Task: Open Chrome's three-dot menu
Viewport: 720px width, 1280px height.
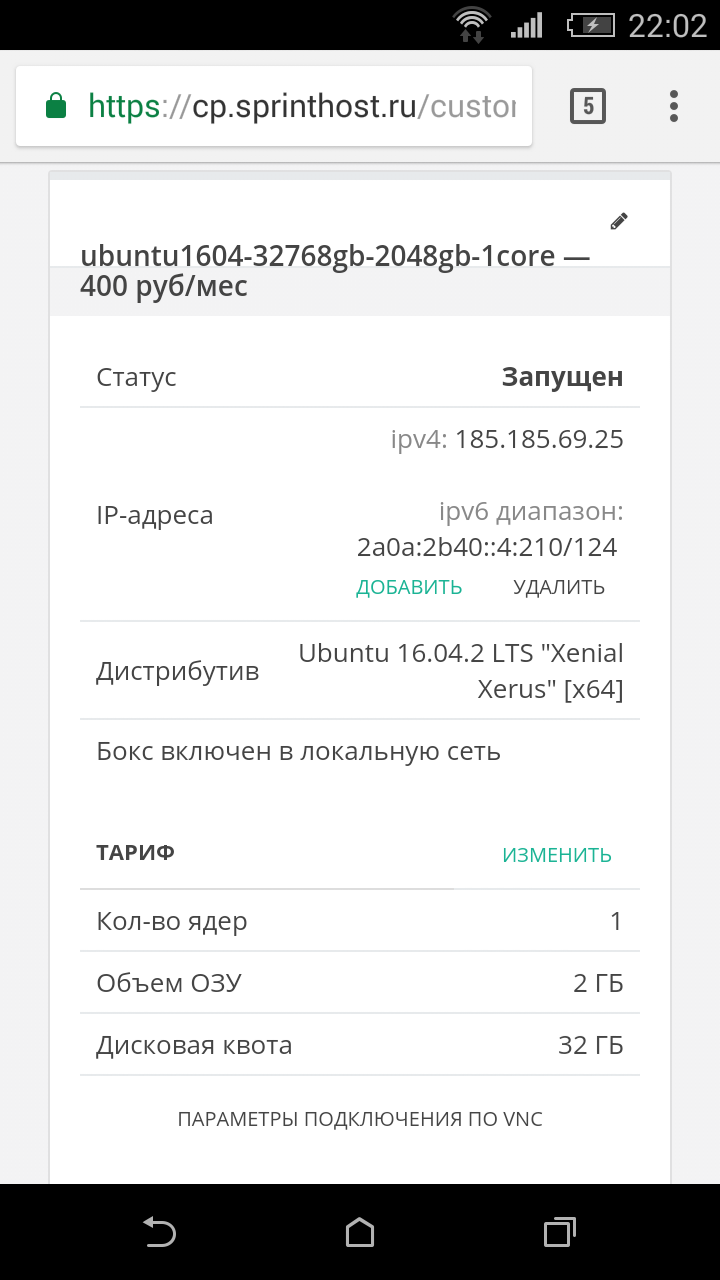Action: pyautogui.click(x=674, y=105)
